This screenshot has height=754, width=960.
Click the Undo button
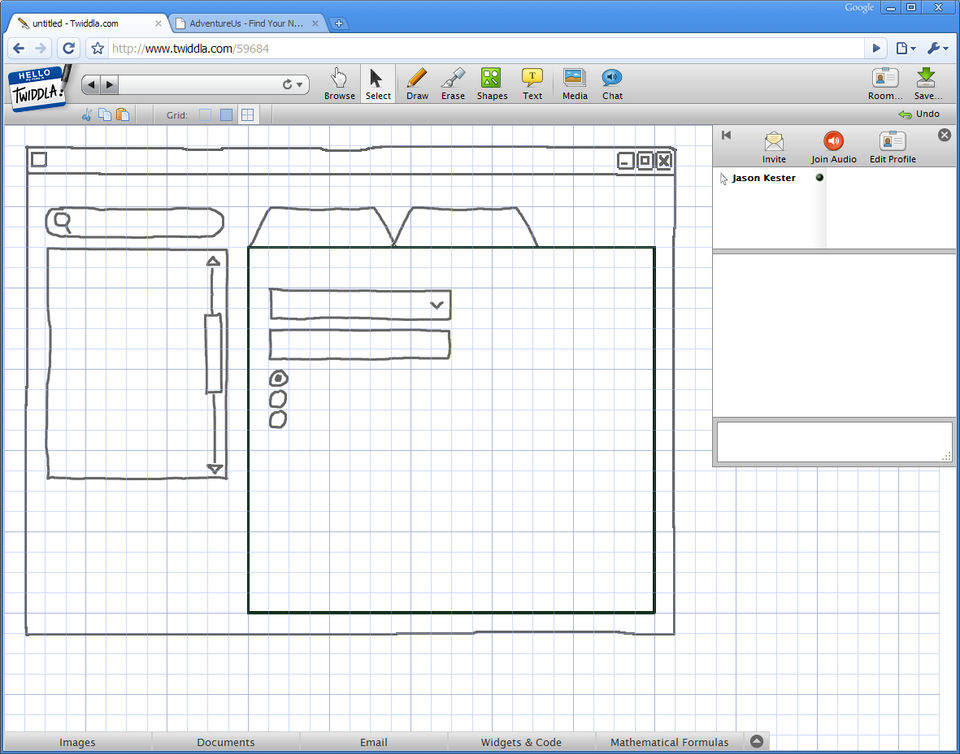coord(919,114)
